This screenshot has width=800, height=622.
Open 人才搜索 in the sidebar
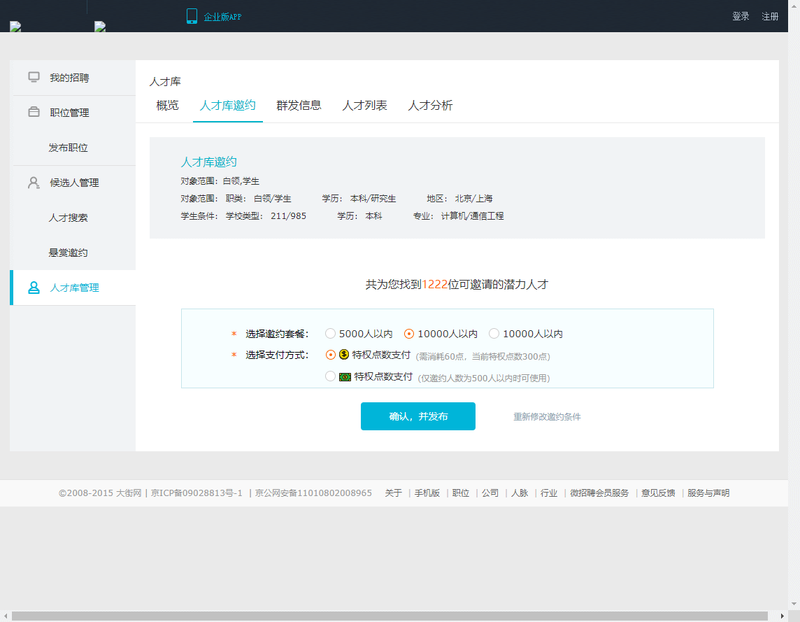coord(68,217)
